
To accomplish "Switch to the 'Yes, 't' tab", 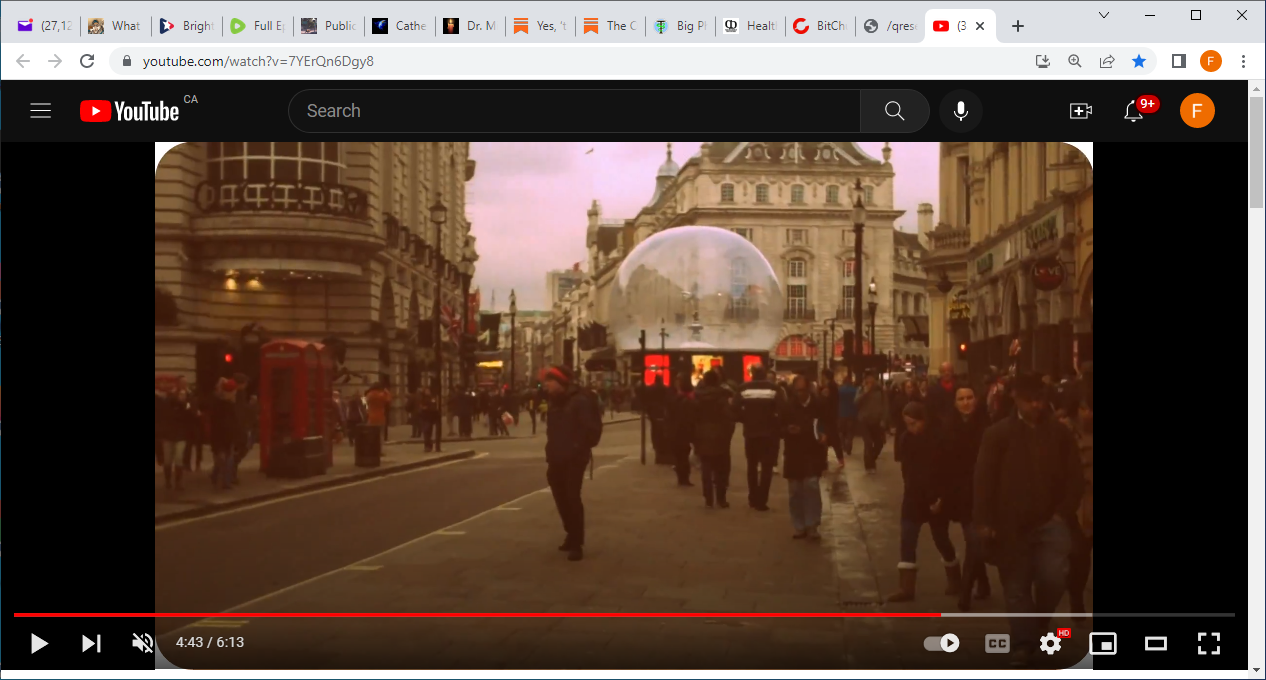I will [x=539, y=26].
